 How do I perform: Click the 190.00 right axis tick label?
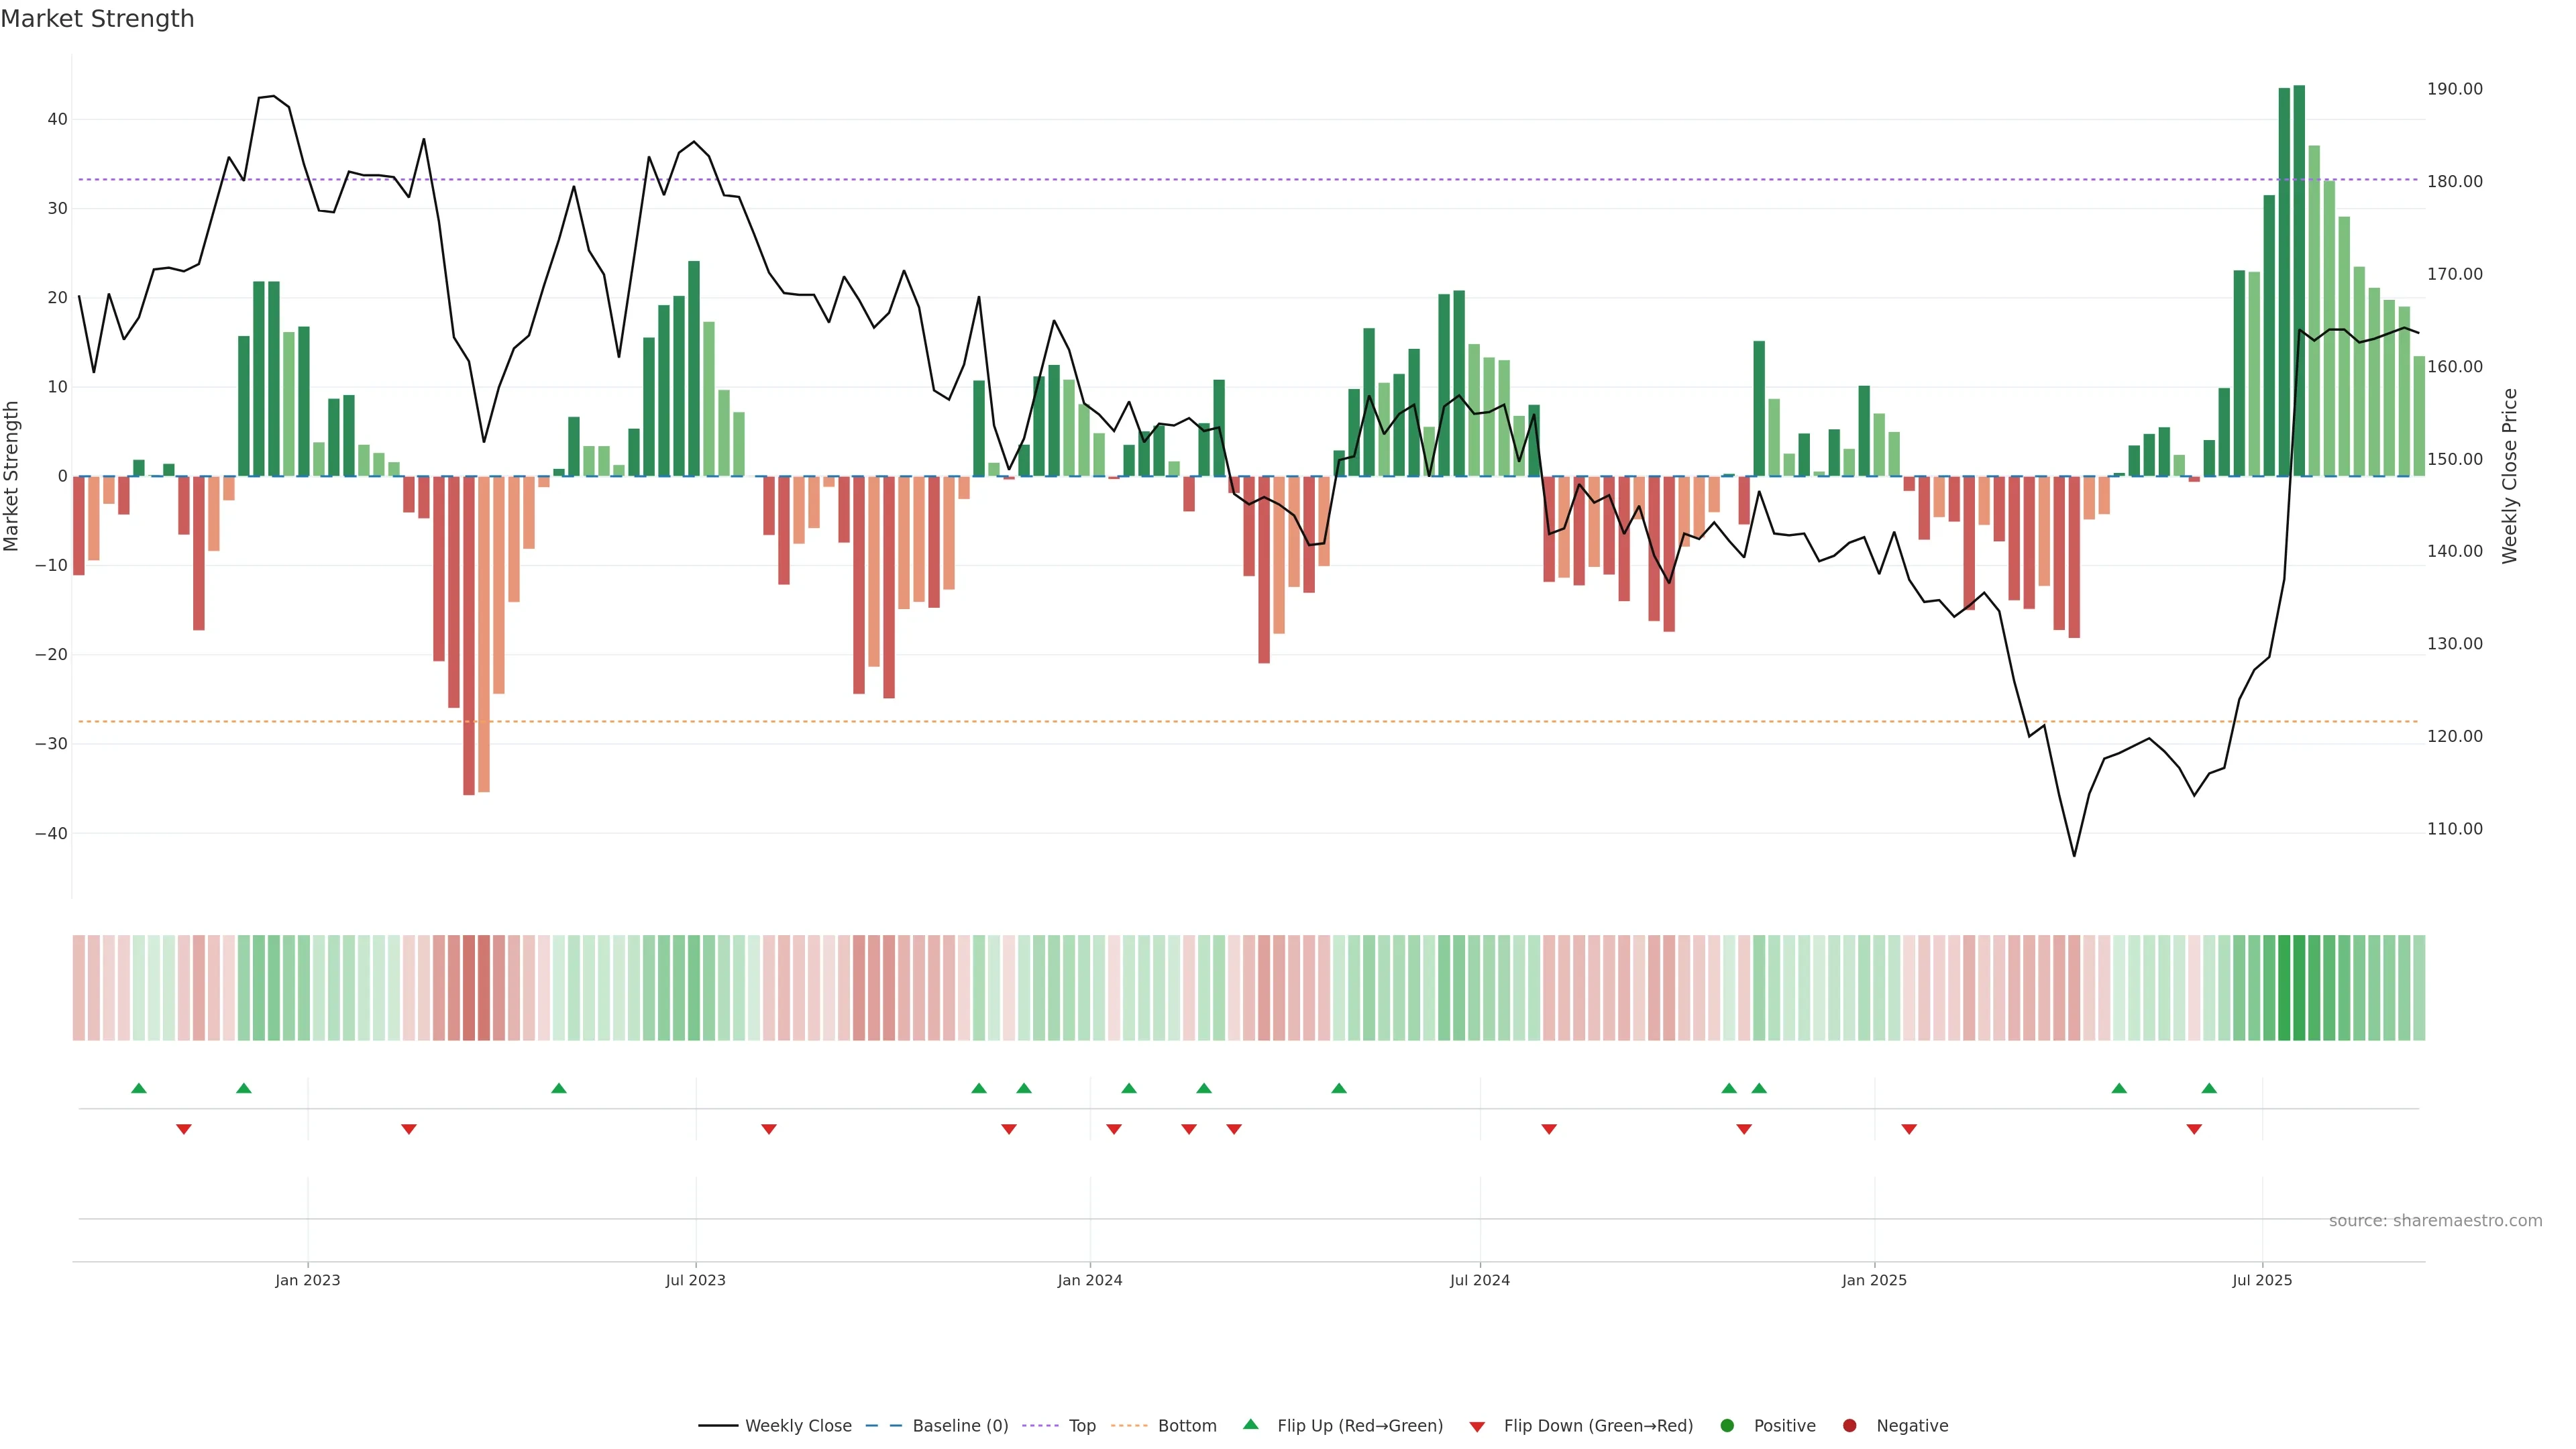click(2454, 89)
